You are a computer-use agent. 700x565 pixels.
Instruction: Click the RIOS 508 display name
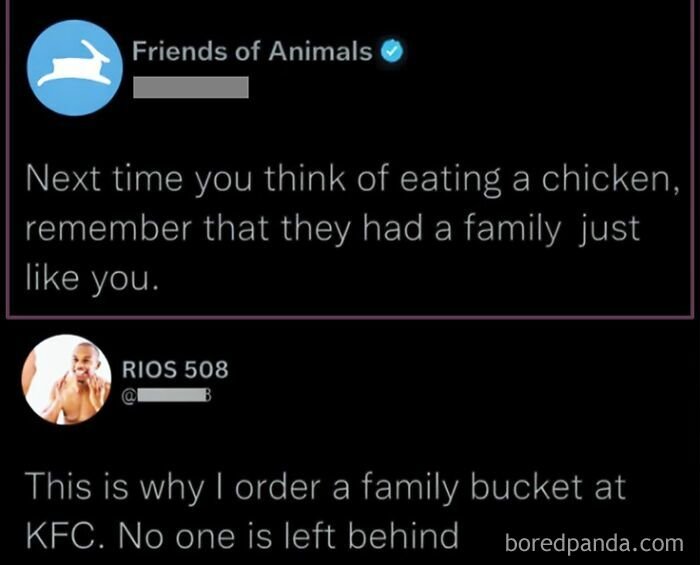[x=175, y=370]
